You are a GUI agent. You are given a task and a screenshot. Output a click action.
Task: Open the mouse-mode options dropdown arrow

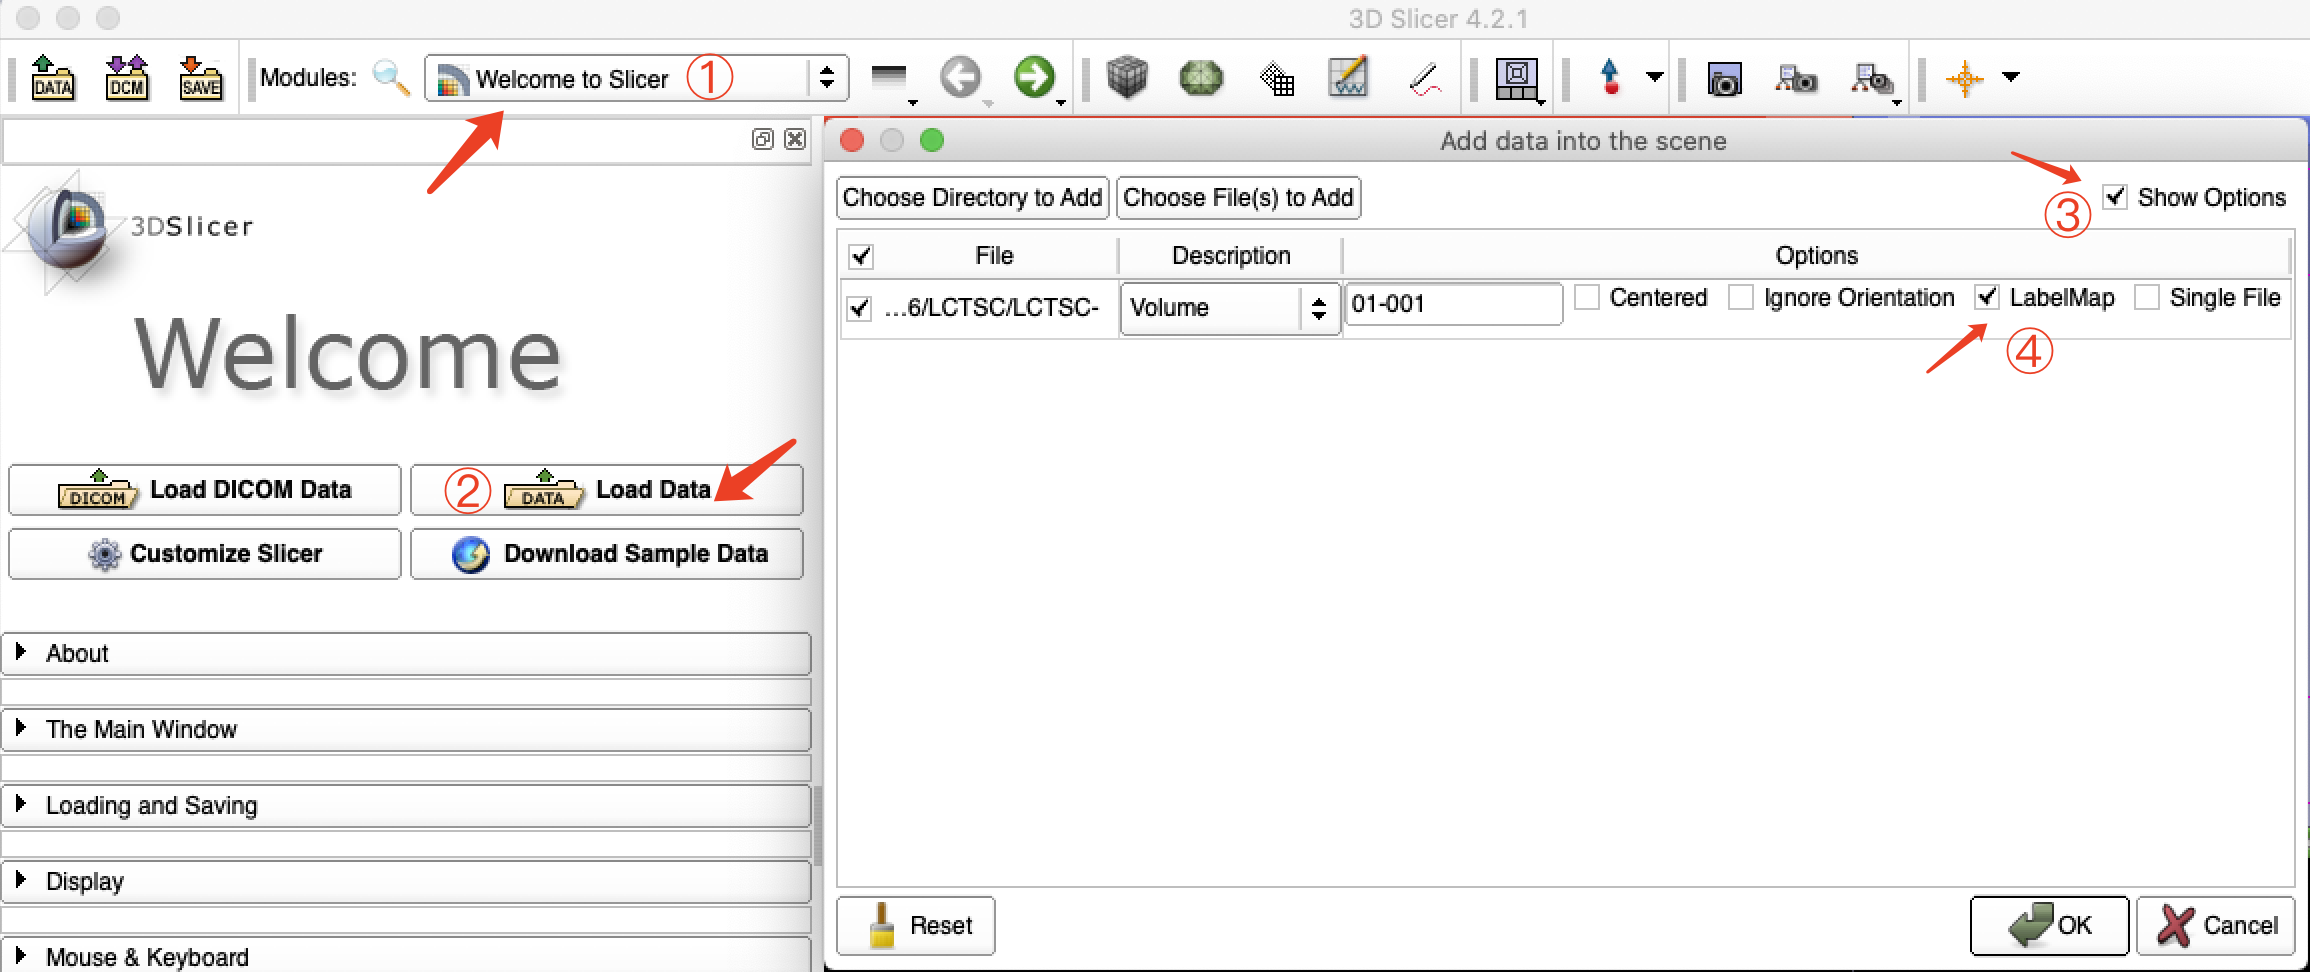[1655, 77]
